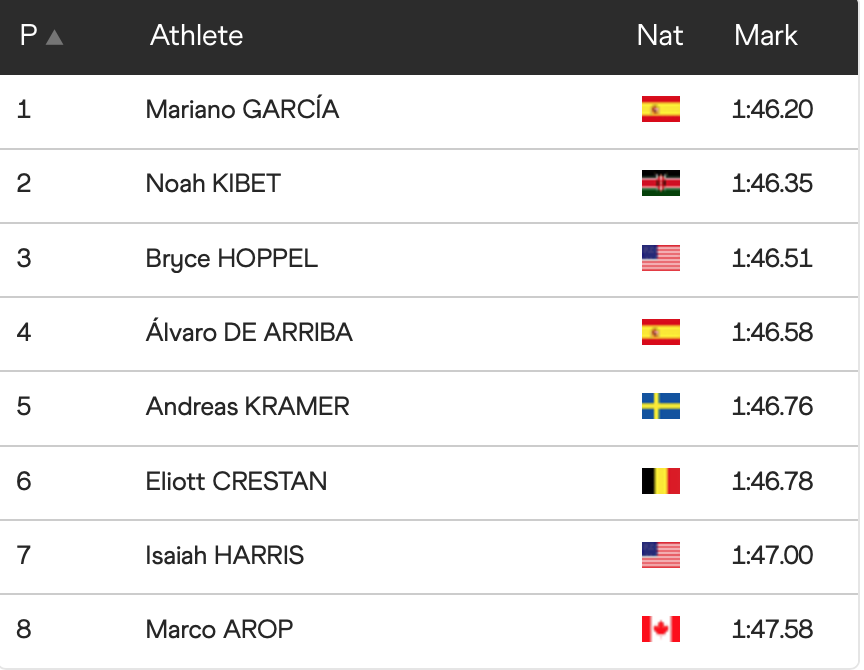
Task: Click the Mark column header
Action: point(765,36)
